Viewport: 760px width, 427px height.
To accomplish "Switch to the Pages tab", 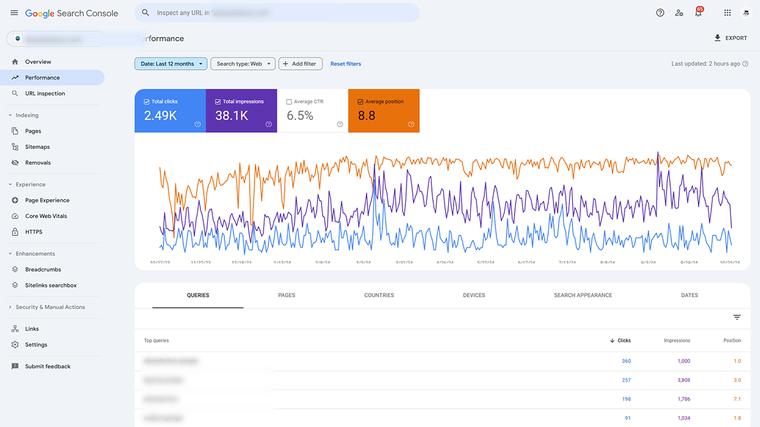I will [x=286, y=295].
